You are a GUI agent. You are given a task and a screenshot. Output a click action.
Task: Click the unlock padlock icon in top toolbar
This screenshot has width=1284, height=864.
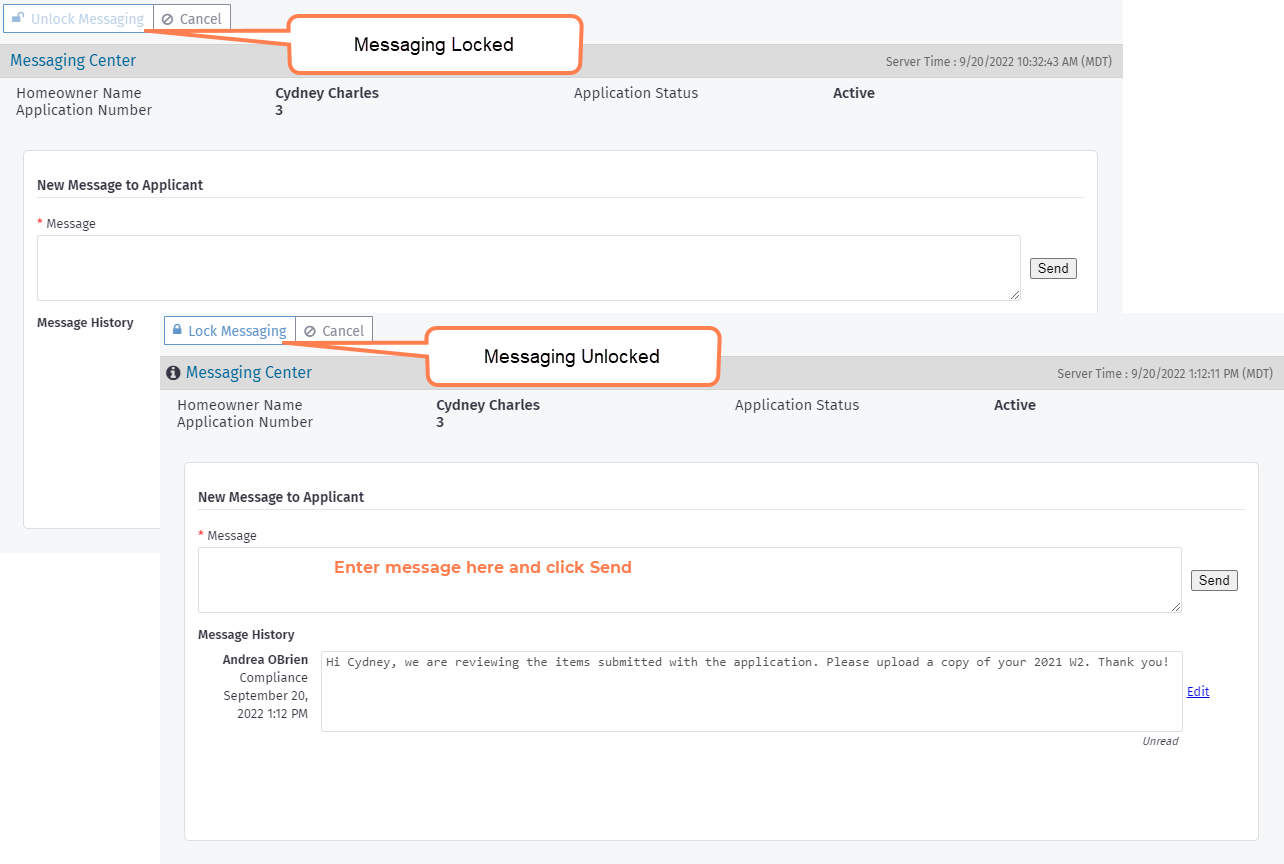pos(18,18)
